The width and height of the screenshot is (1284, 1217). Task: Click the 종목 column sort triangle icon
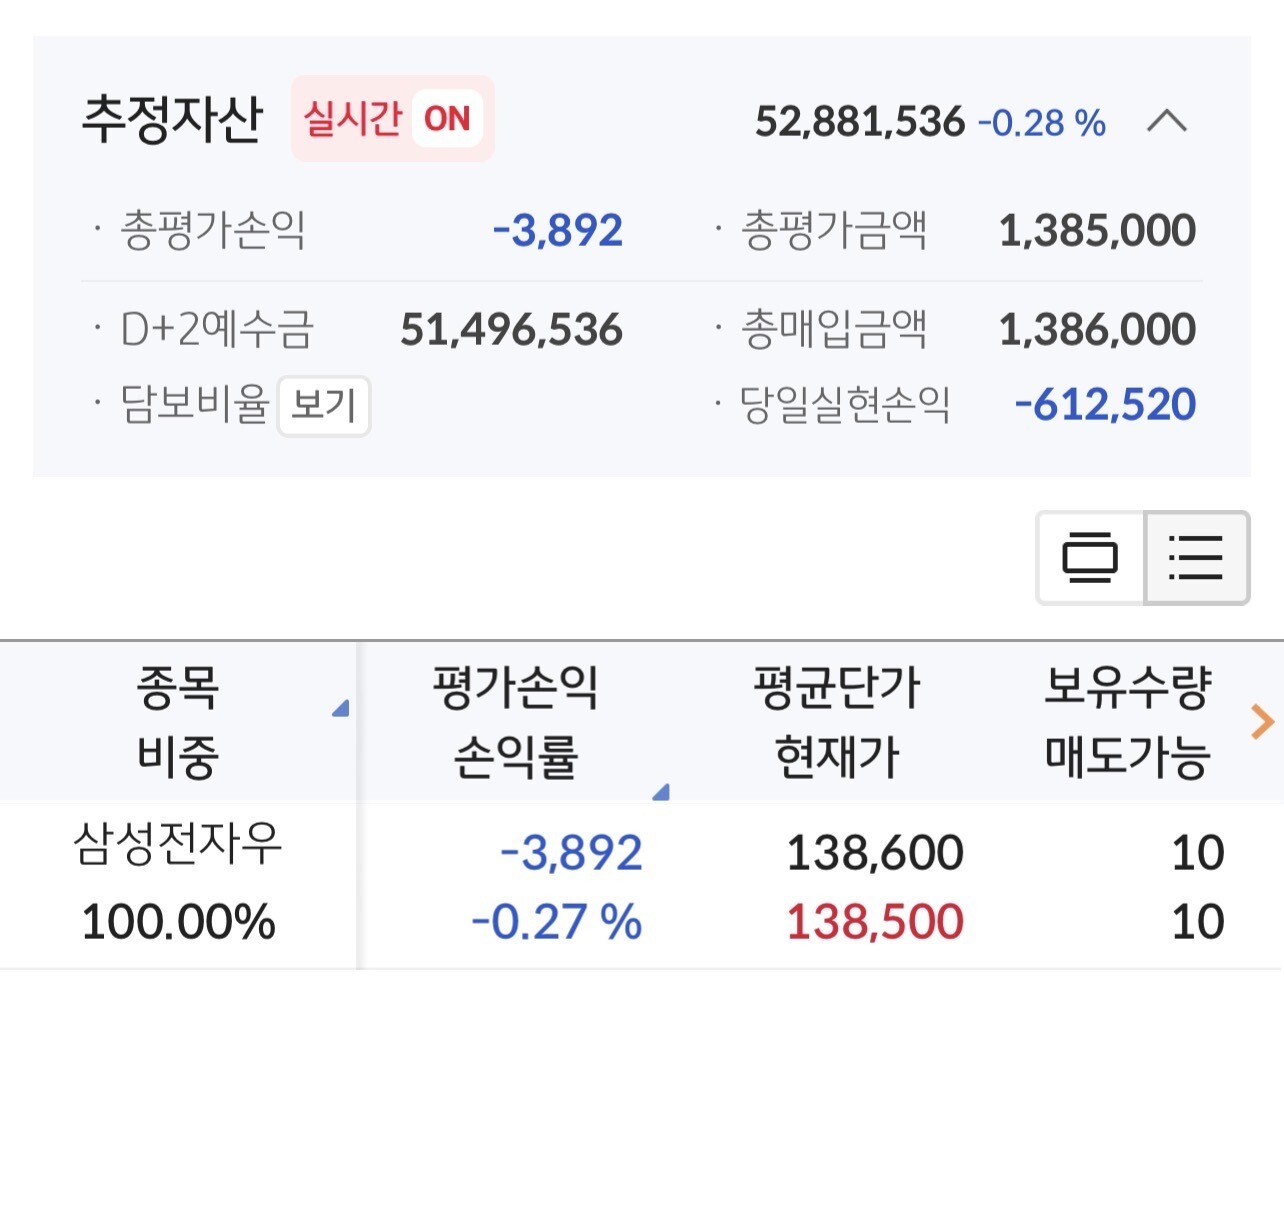pyautogui.click(x=340, y=709)
